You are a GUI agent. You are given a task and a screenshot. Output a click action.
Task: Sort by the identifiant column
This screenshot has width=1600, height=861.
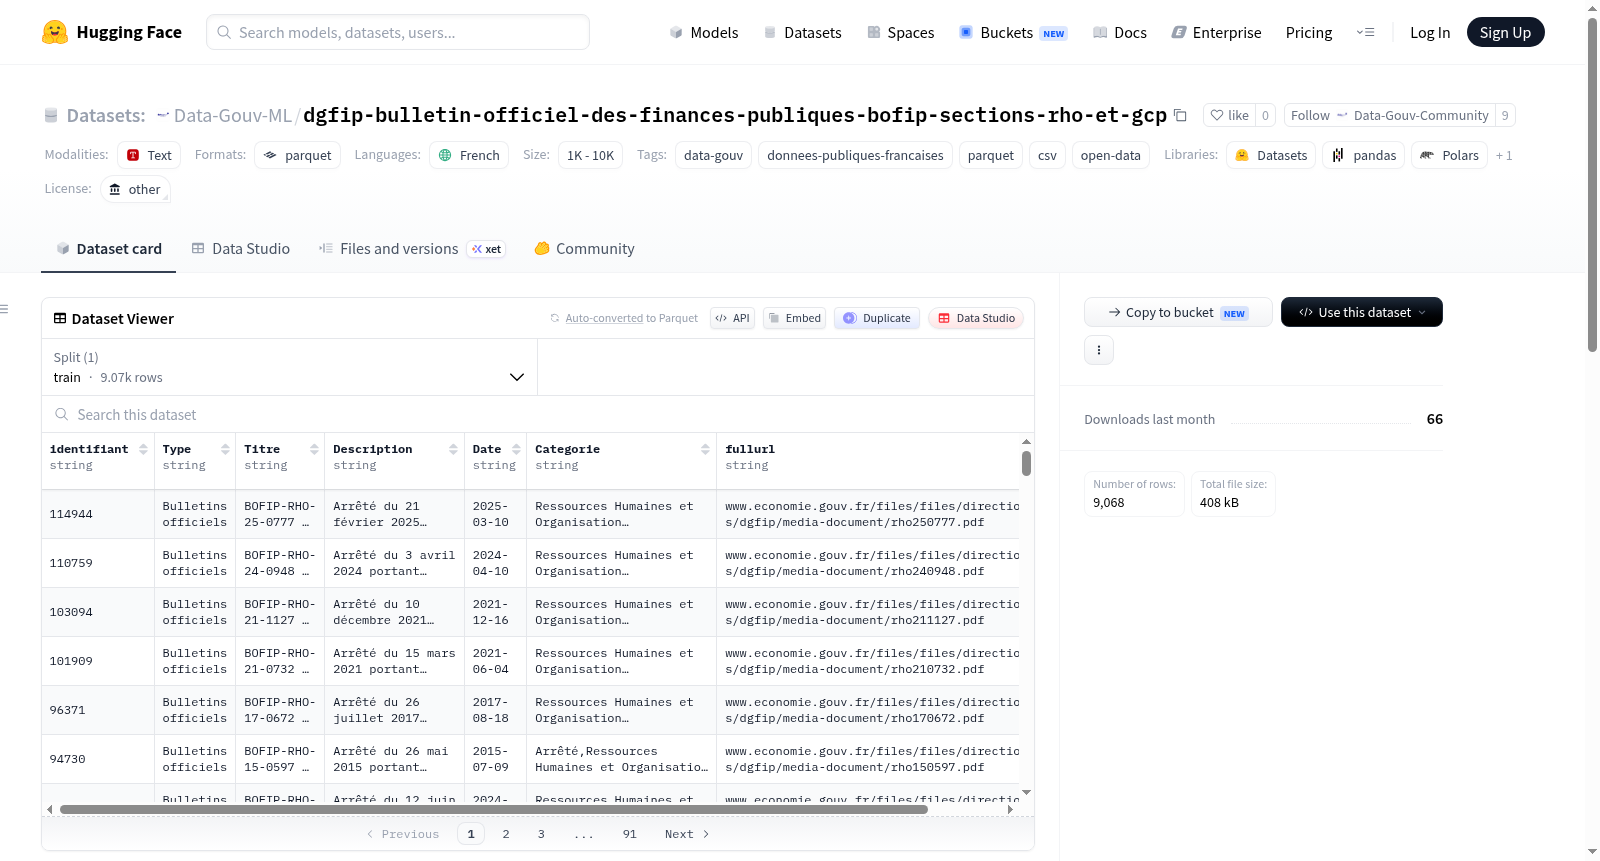pyautogui.click(x=144, y=449)
